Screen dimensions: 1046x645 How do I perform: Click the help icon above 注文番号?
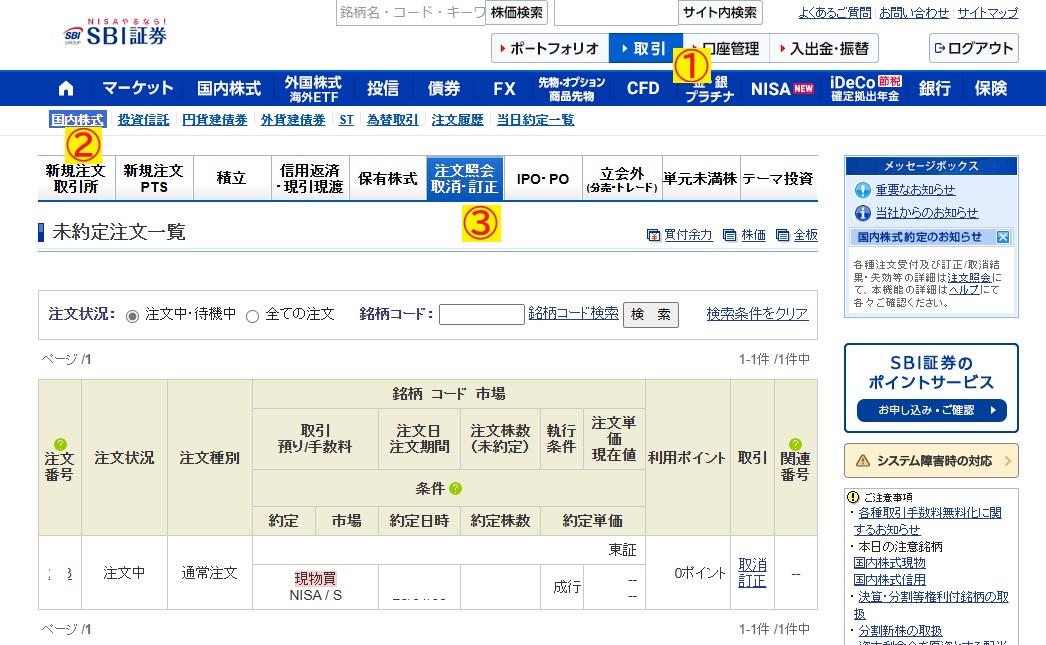point(60,443)
